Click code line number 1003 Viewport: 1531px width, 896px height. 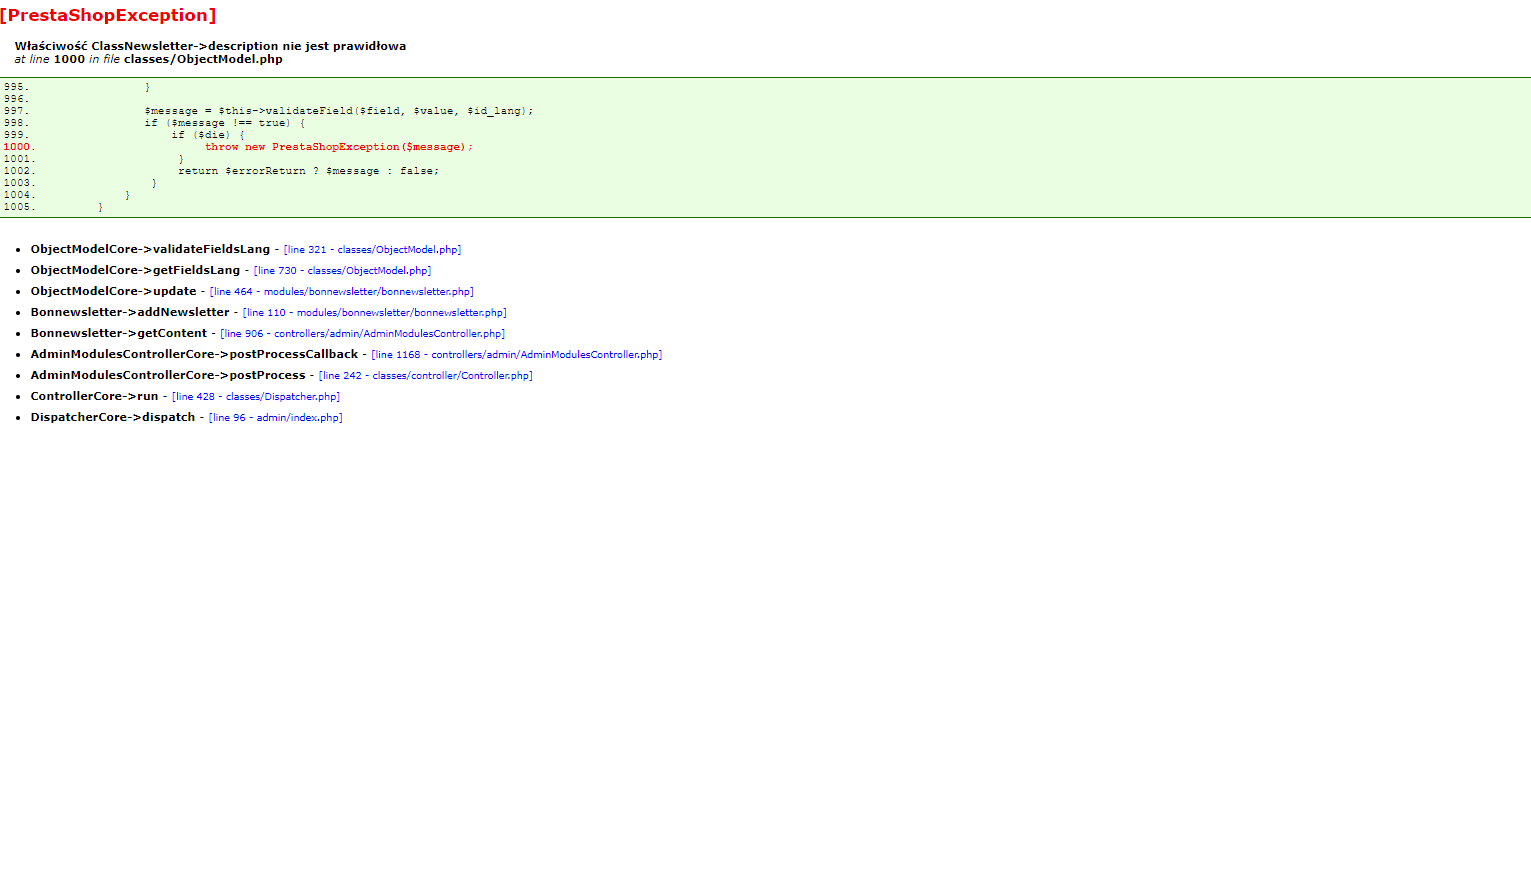(x=18, y=183)
